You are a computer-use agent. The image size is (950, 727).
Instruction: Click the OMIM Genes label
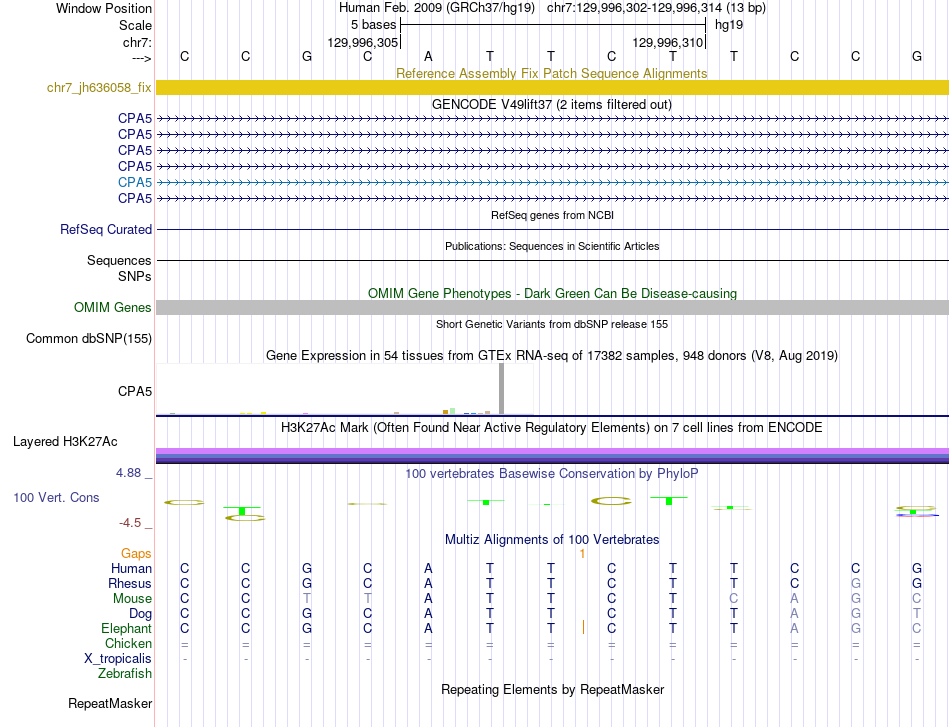112,307
